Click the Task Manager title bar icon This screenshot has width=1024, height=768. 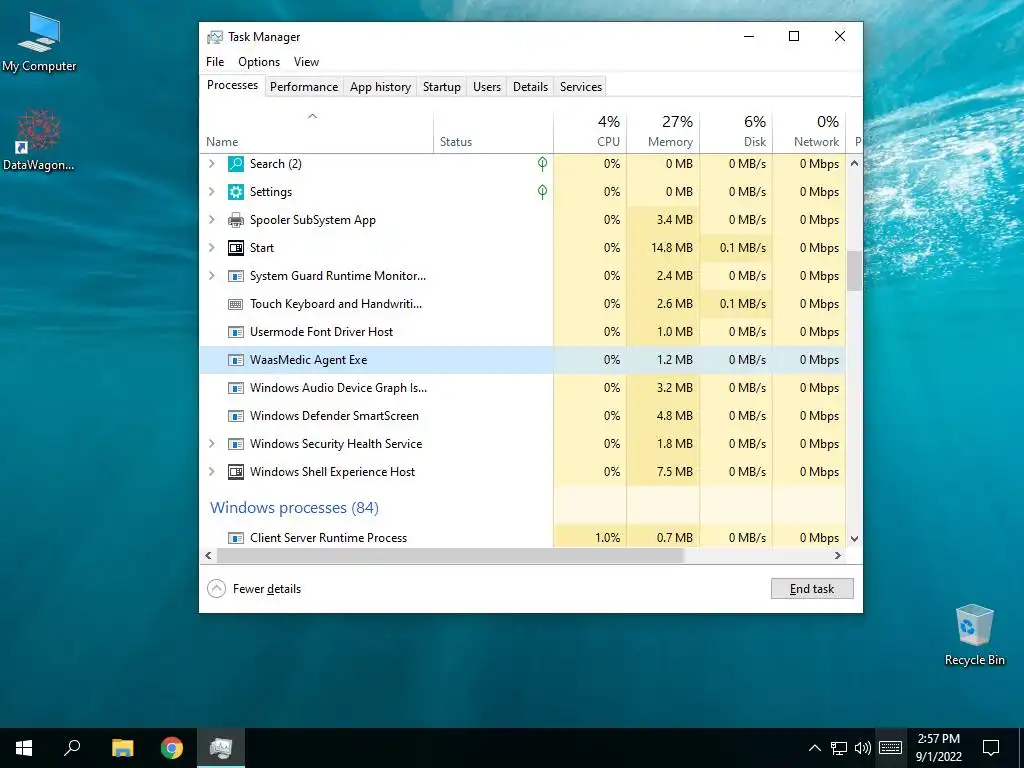click(x=214, y=37)
